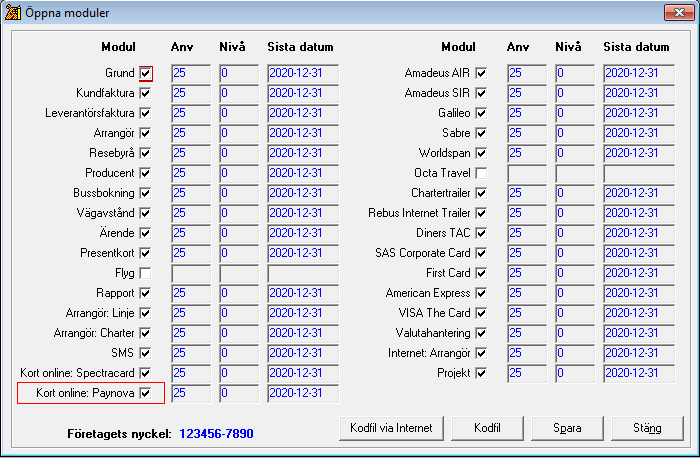Viewport: 700px width, 458px height.
Task: Click the Anv field for Rebus Internet Trailer
Action: 527,213
